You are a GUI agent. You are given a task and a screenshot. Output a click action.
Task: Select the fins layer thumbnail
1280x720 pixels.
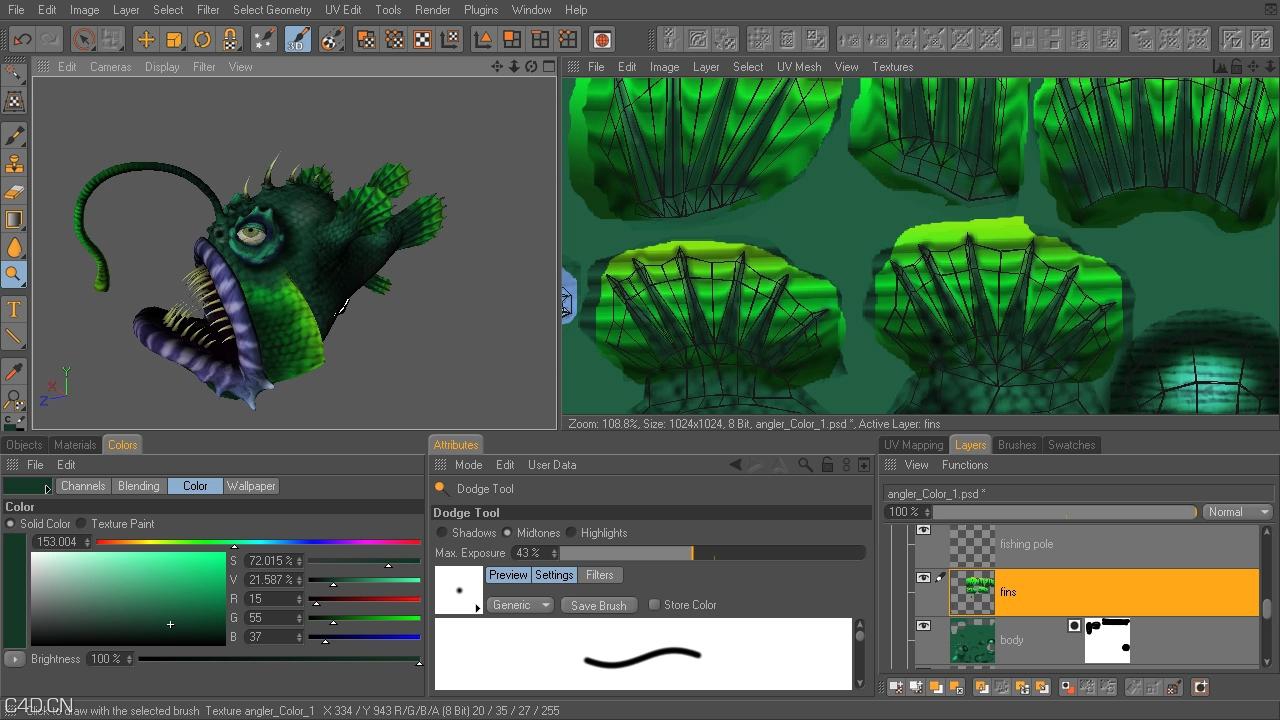pyautogui.click(x=973, y=592)
